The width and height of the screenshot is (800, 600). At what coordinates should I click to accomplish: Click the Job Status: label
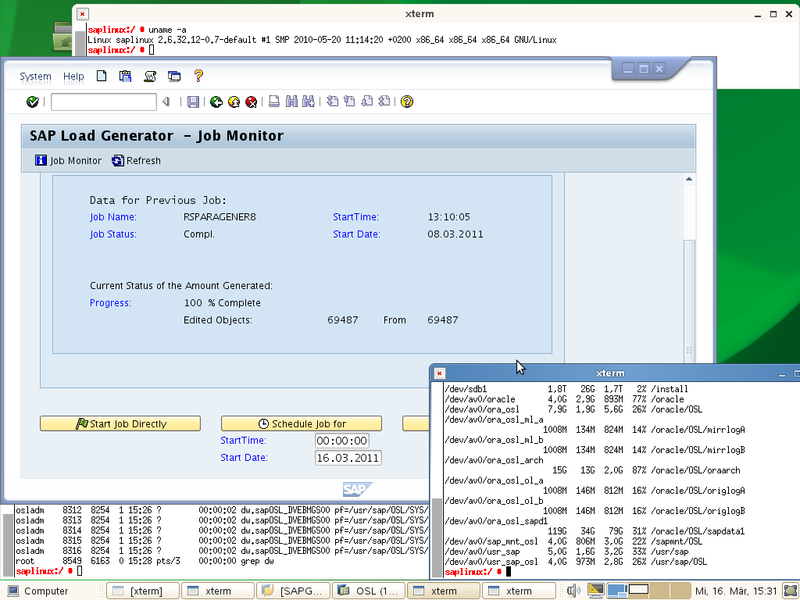pos(113,234)
